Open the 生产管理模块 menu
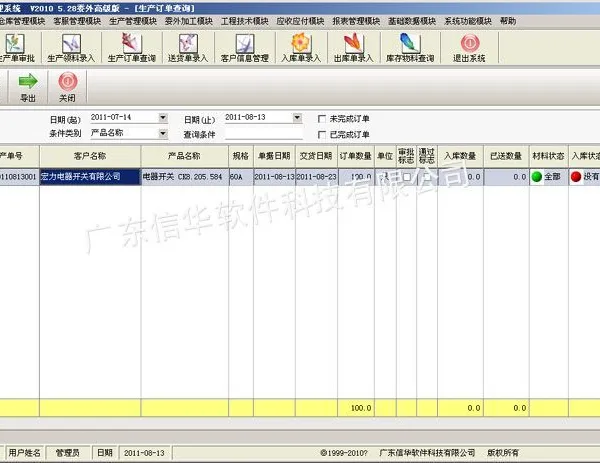This screenshot has width=600, height=463. click(133, 21)
